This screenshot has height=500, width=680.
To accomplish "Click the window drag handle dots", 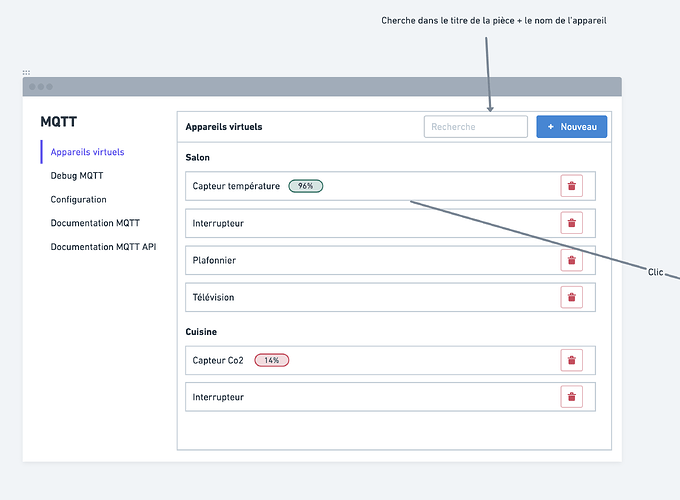I will click(26, 73).
